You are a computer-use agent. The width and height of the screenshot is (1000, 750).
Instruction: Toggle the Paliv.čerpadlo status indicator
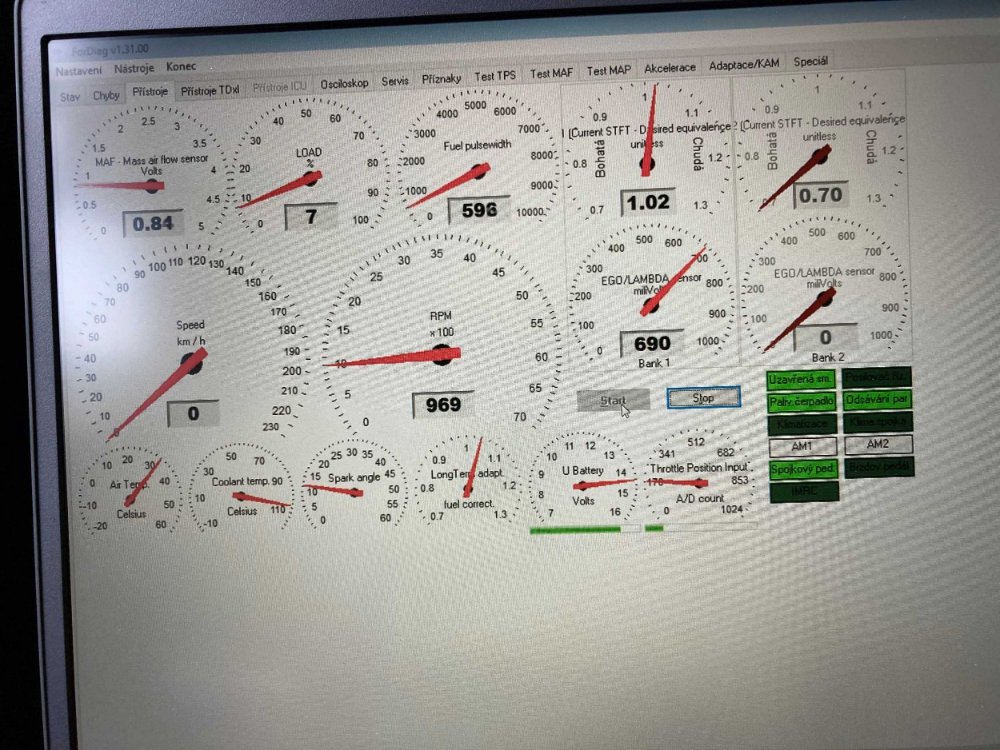[x=801, y=402]
